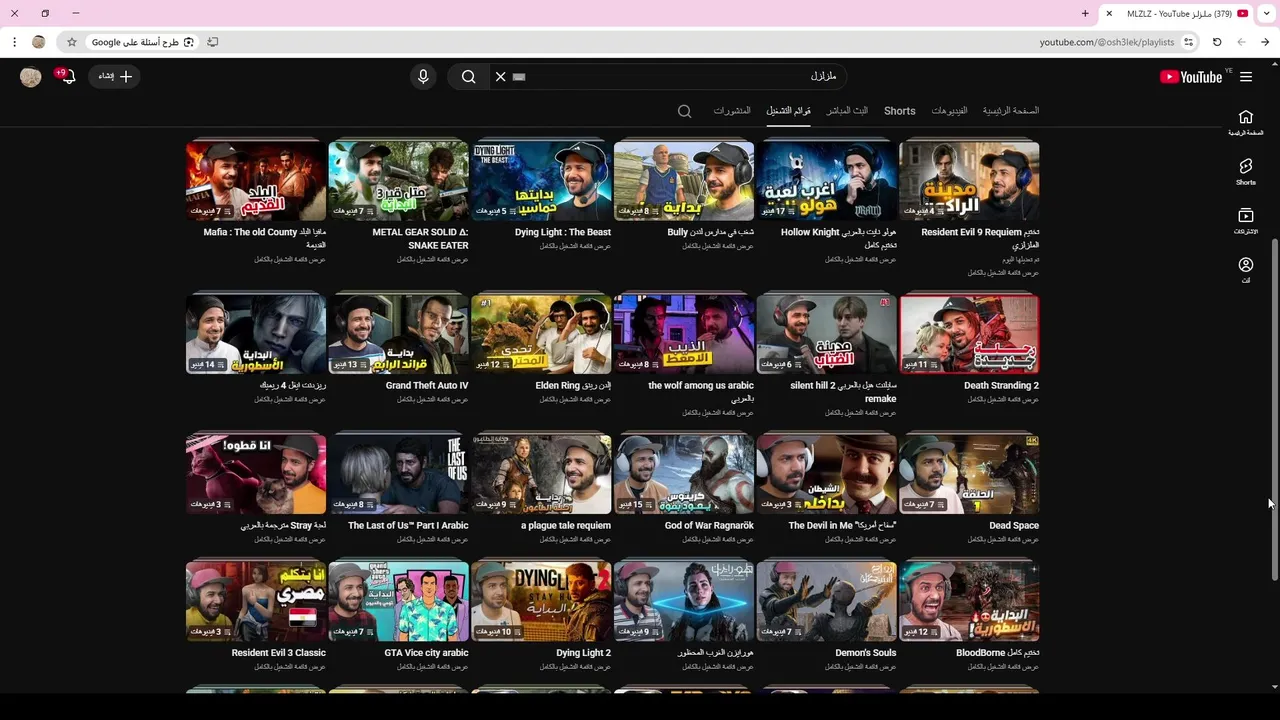Open the notifications bell
1280x720 pixels.
[x=67, y=76]
